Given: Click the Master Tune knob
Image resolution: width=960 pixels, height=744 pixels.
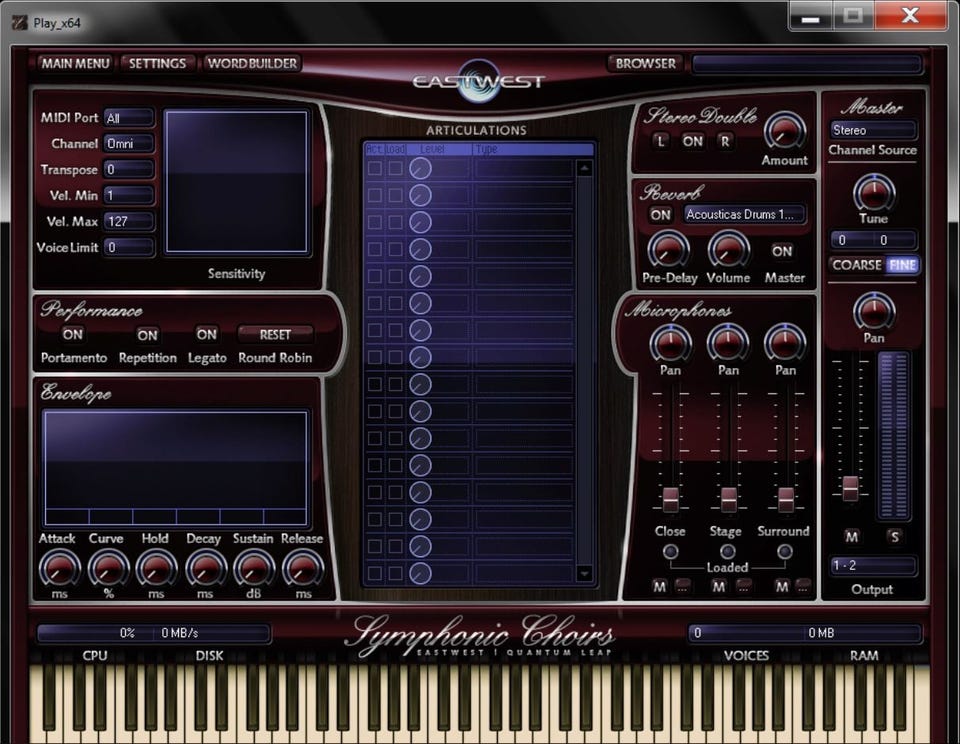Looking at the screenshot, I should click(x=874, y=192).
